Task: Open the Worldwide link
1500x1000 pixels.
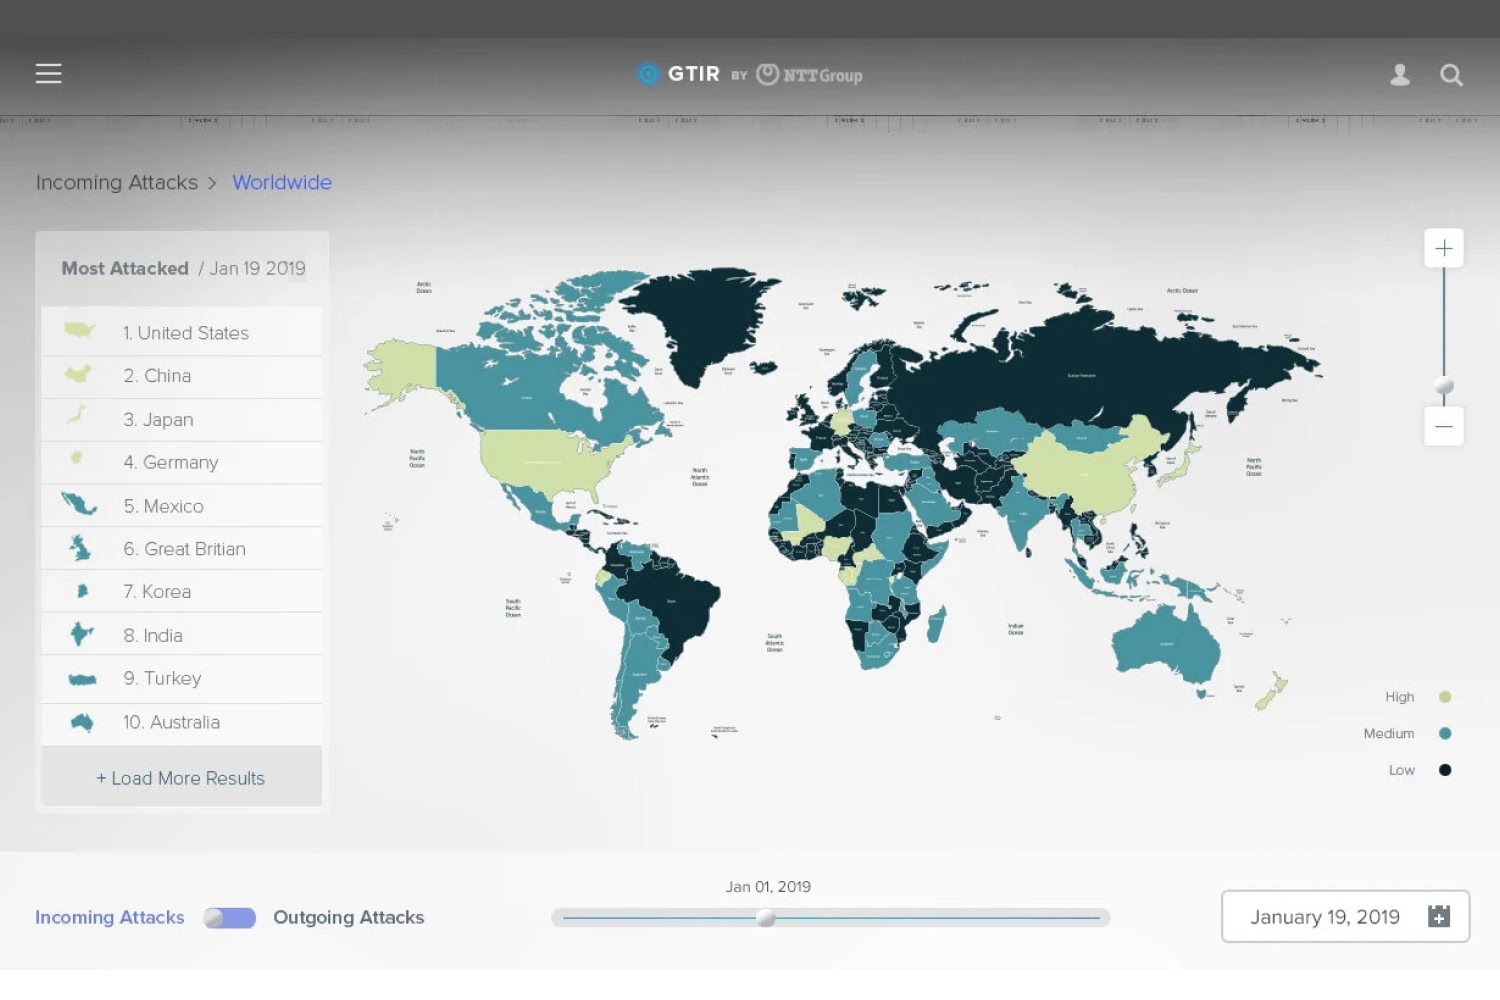Action: (x=282, y=182)
